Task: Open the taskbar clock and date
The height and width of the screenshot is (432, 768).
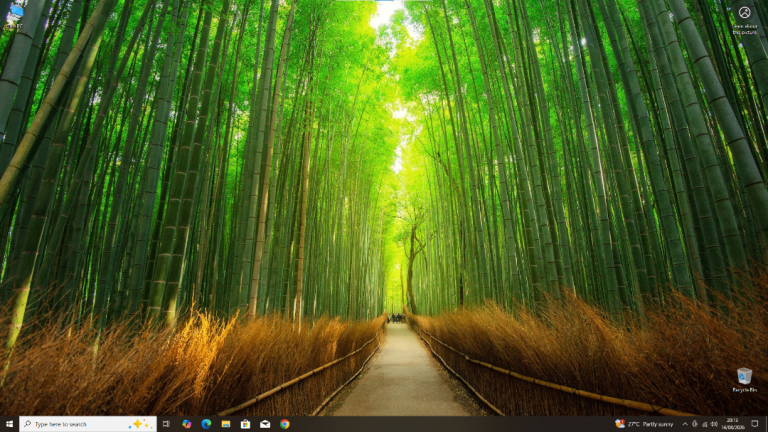Action: pos(733,424)
